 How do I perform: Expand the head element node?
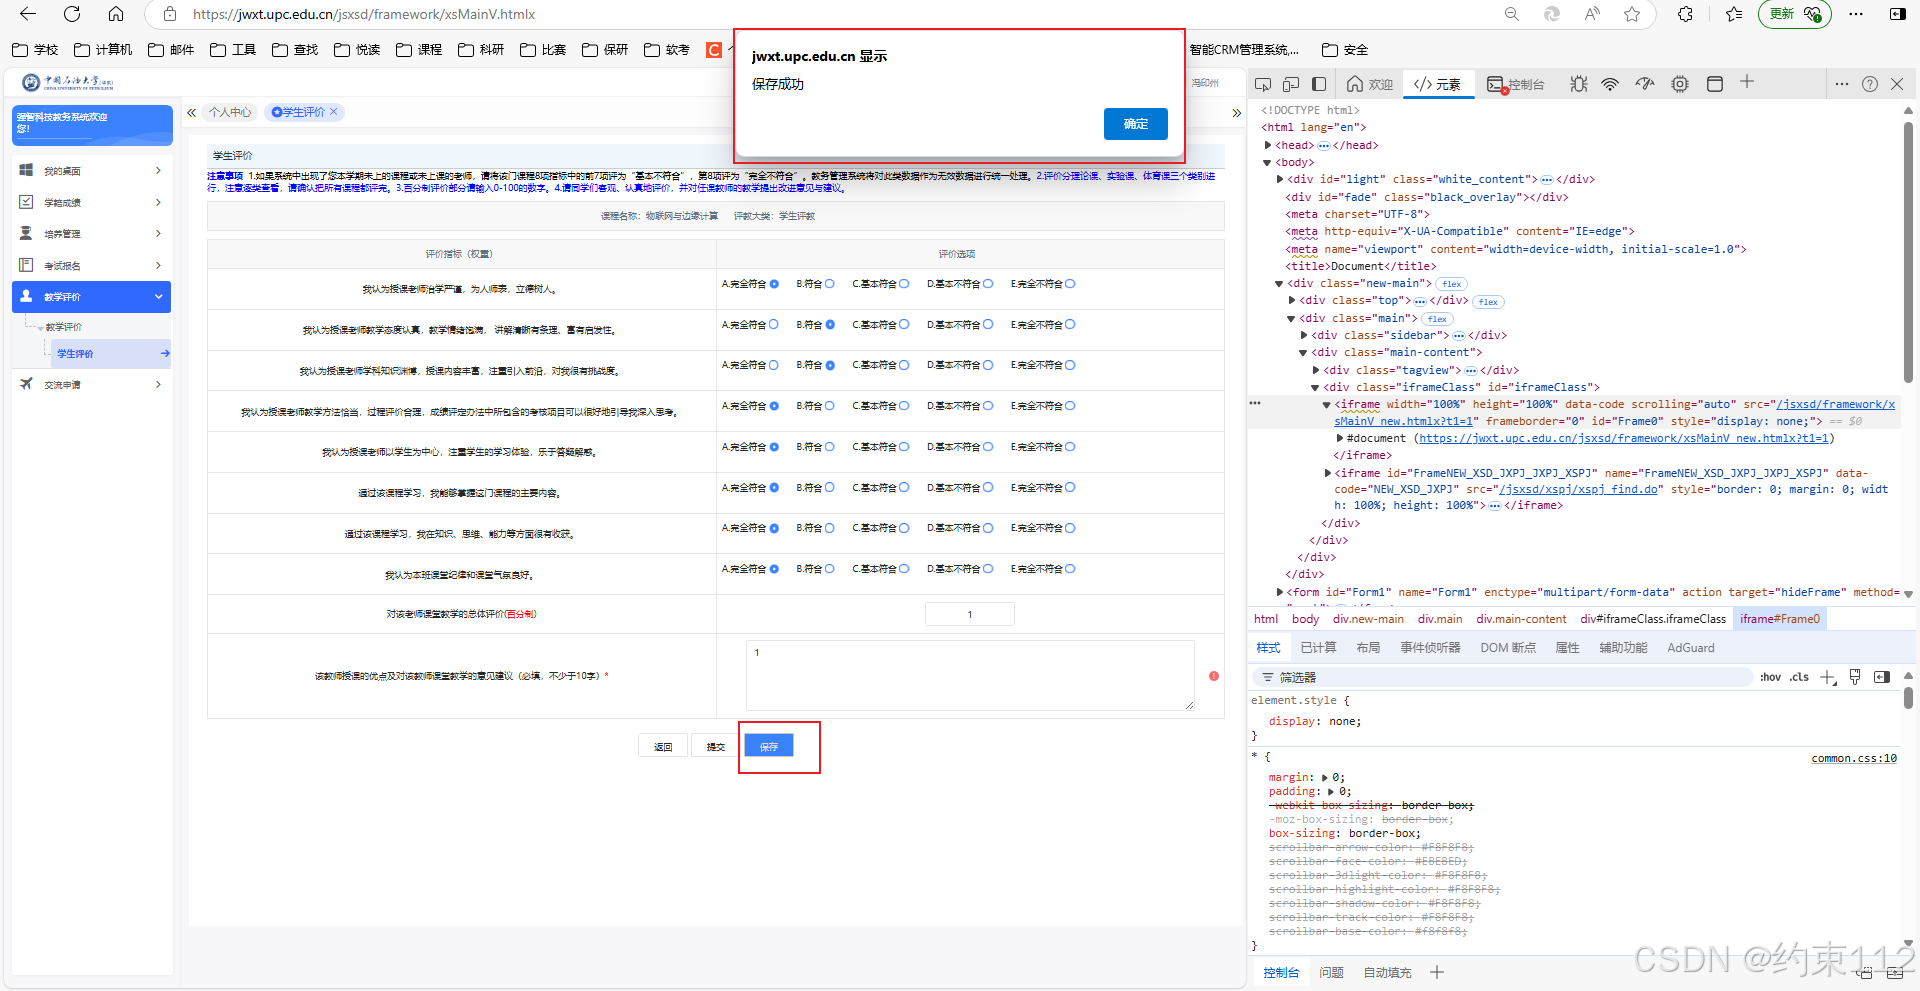tap(1268, 145)
